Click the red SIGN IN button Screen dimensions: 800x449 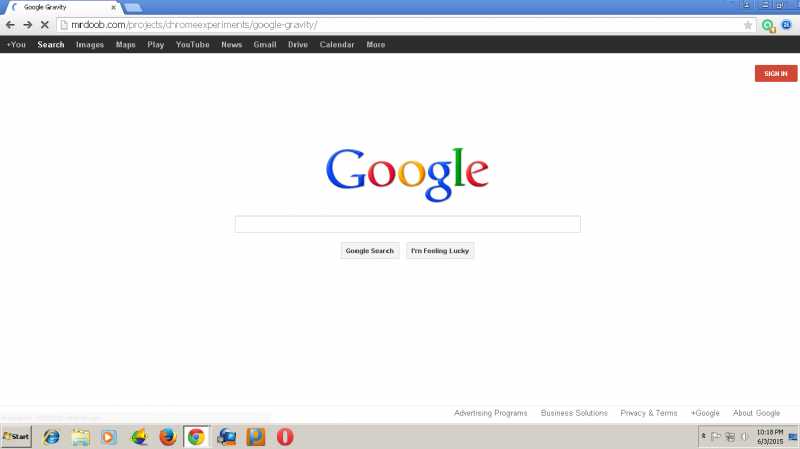pyautogui.click(x=776, y=73)
